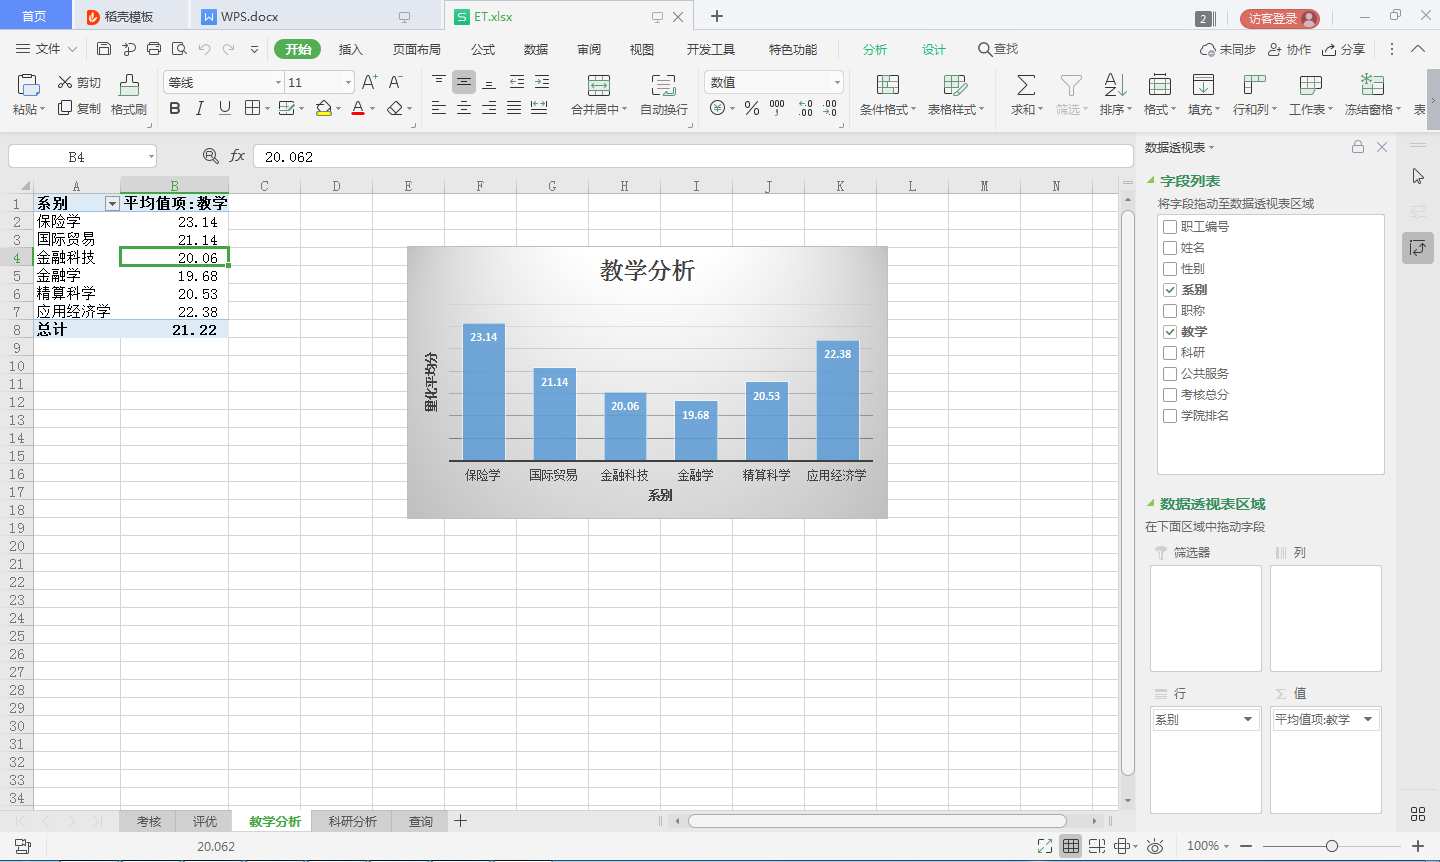Open the 插入 ribbon tab
This screenshot has width=1440, height=862.
click(x=350, y=49)
